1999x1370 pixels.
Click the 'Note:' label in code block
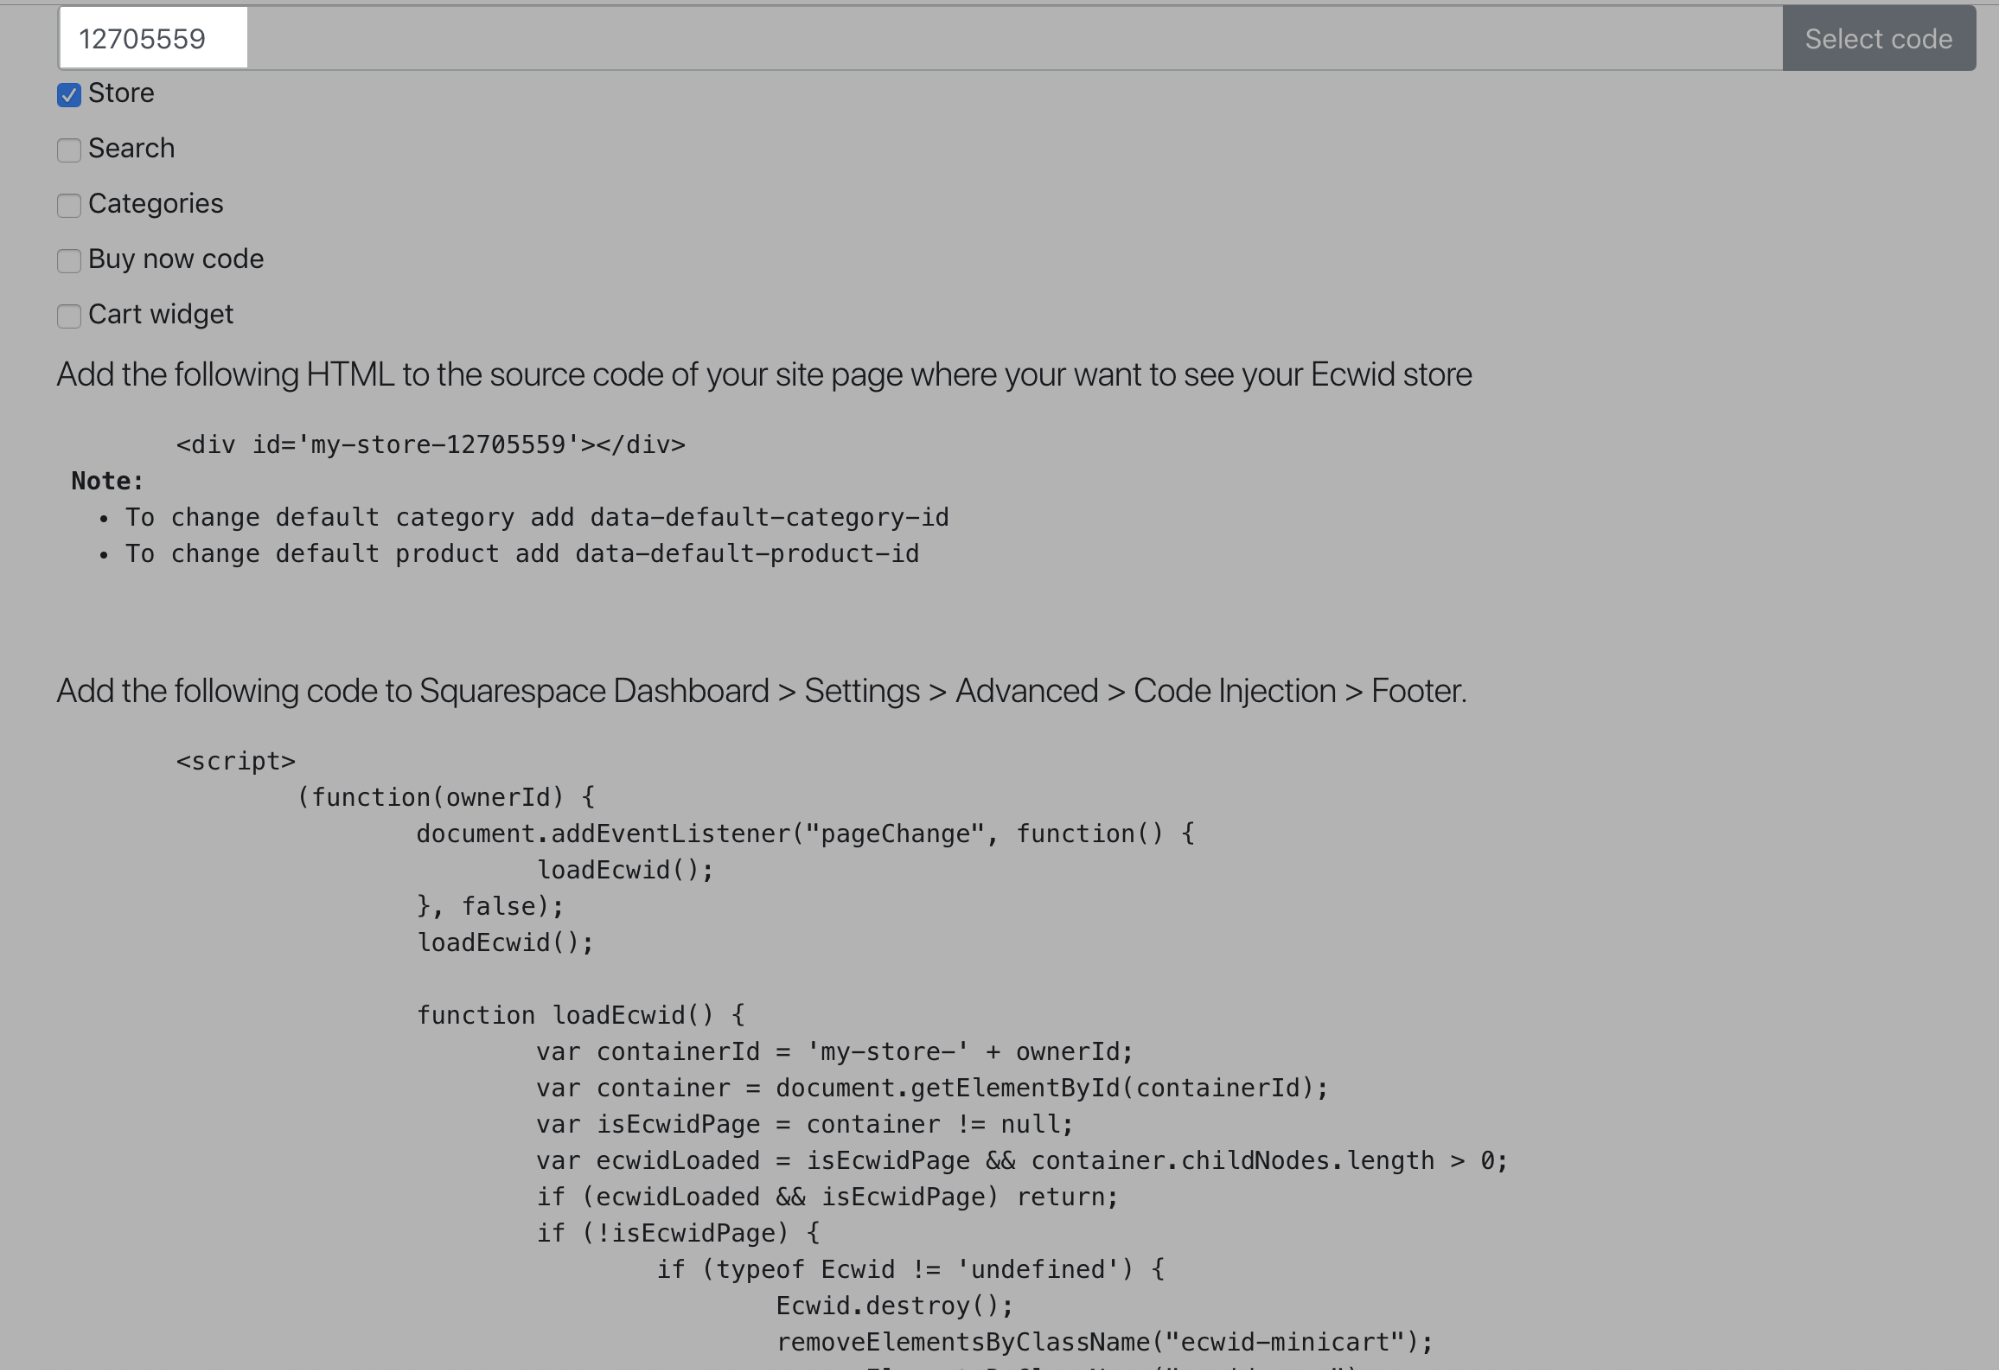107,481
